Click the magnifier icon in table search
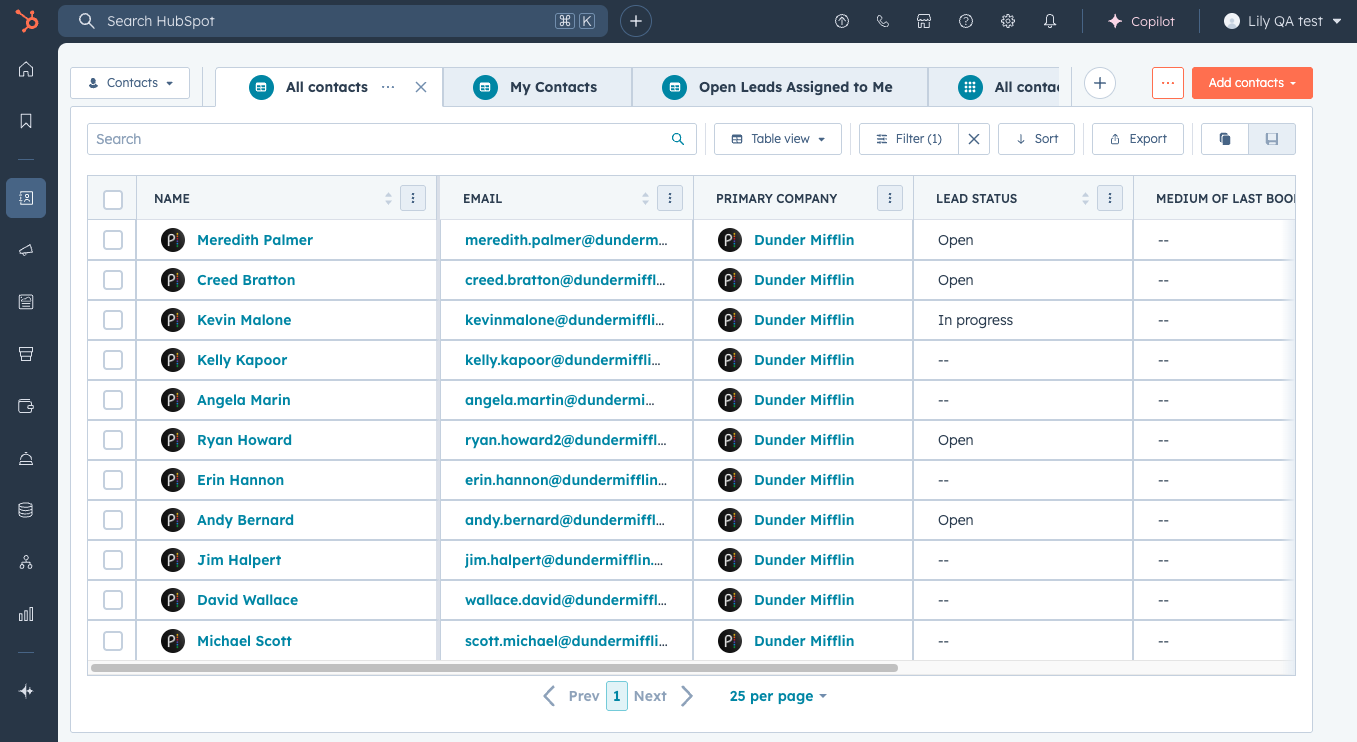 (678, 139)
